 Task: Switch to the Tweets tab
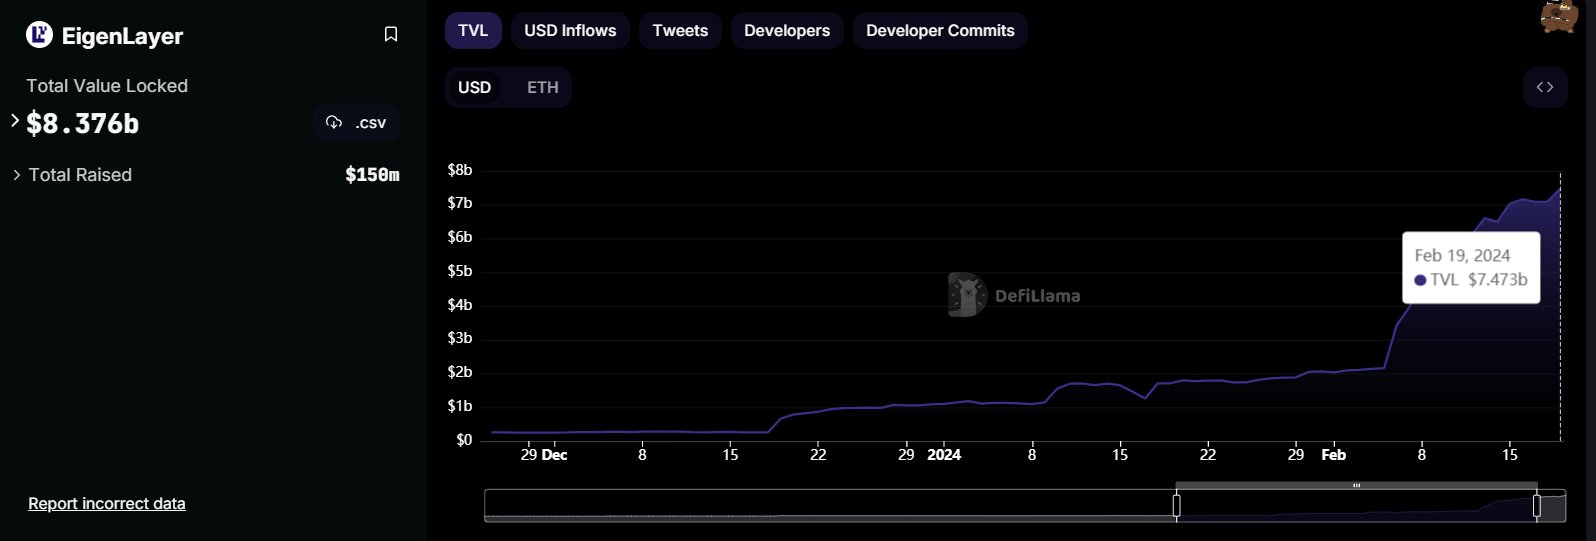pyautogui.click(x=680, y=30)
